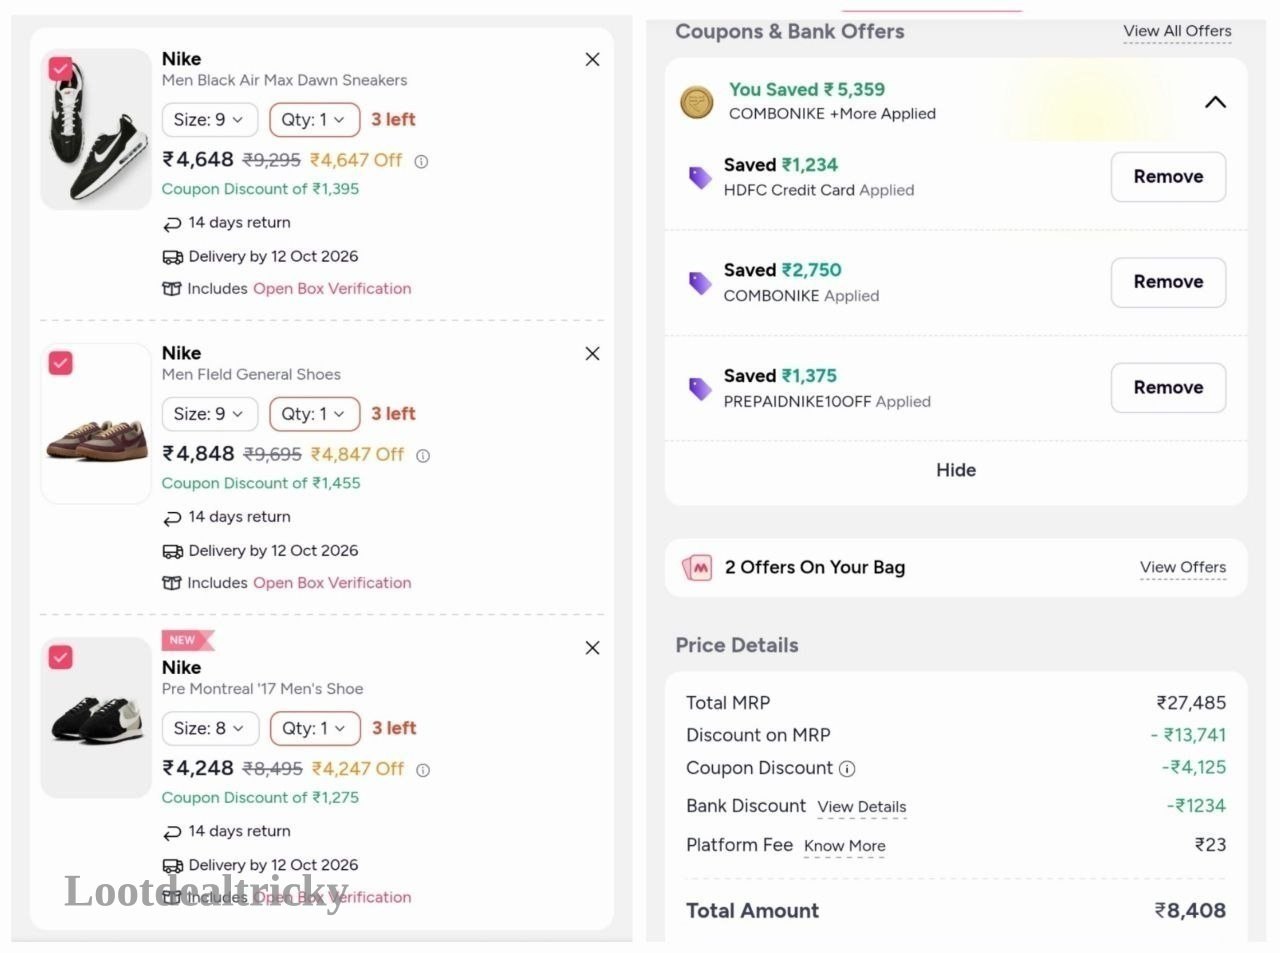
Task: Uncheck the Field General Shoes item
Action: 61,363
